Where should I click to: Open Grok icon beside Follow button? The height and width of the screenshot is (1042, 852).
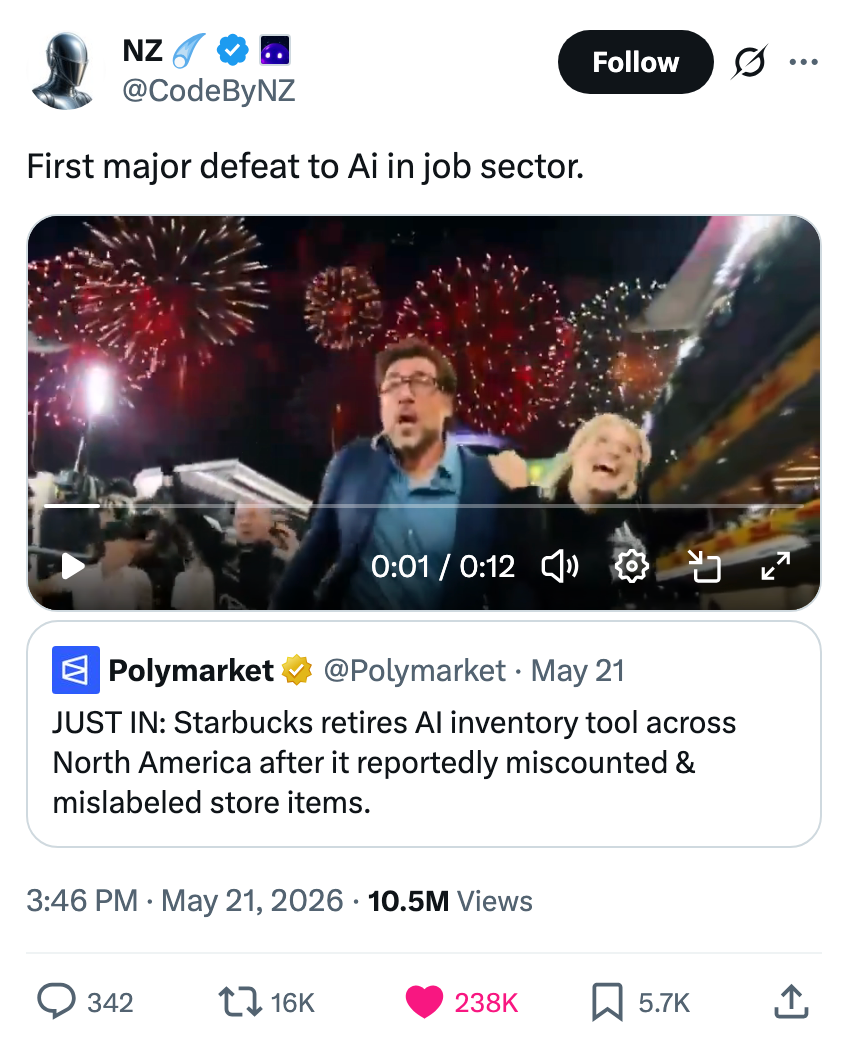(750, 62)
